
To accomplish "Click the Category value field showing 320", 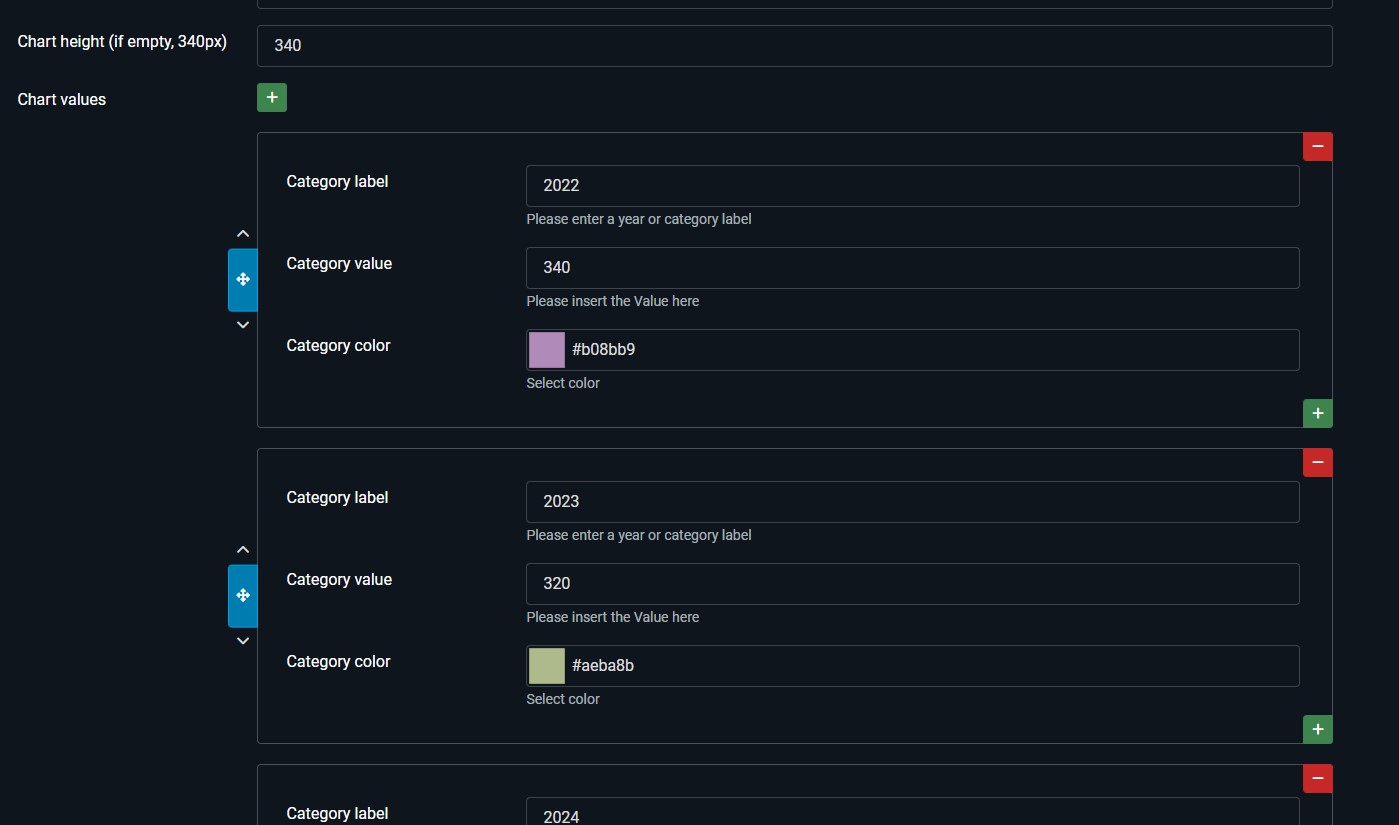I will coord(912,584).
